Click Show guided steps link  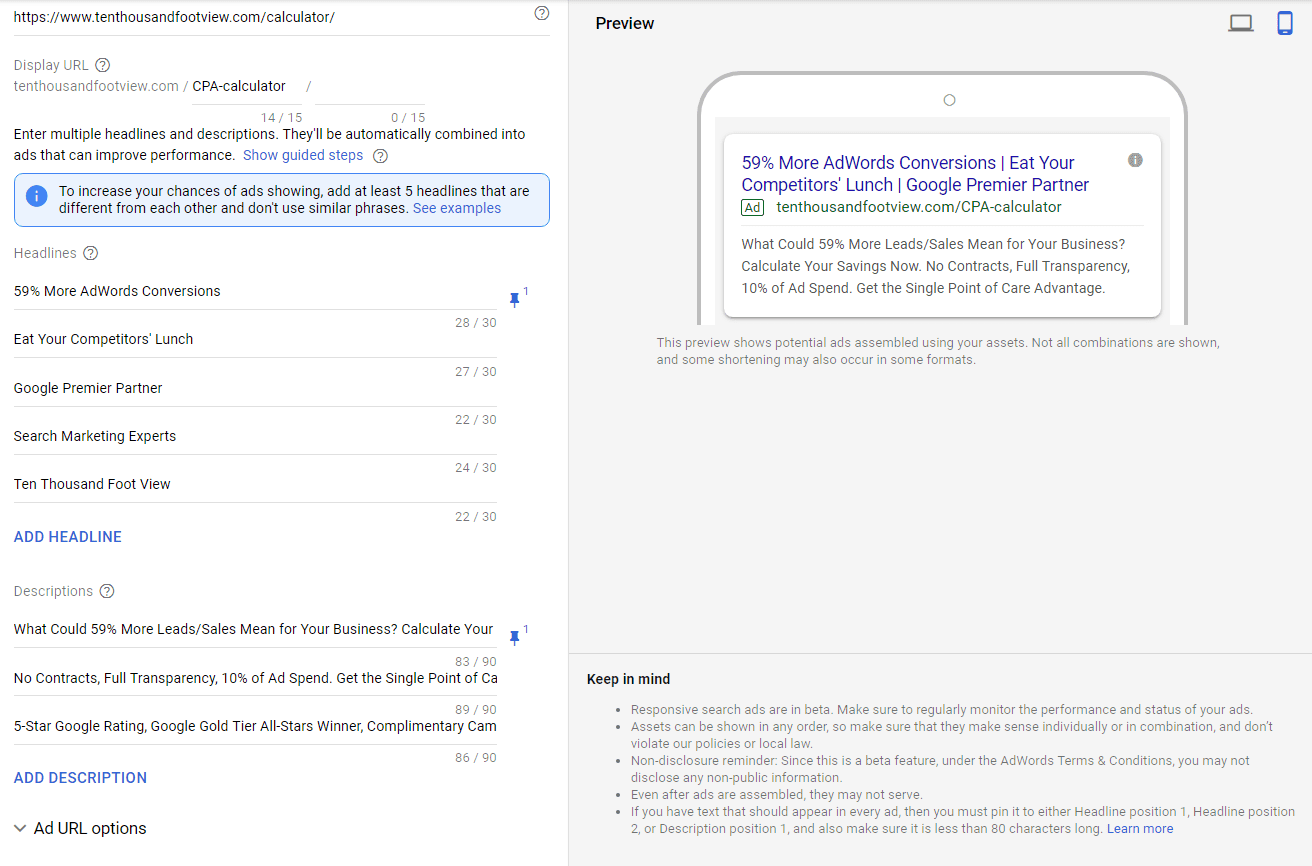coord(303,155)
